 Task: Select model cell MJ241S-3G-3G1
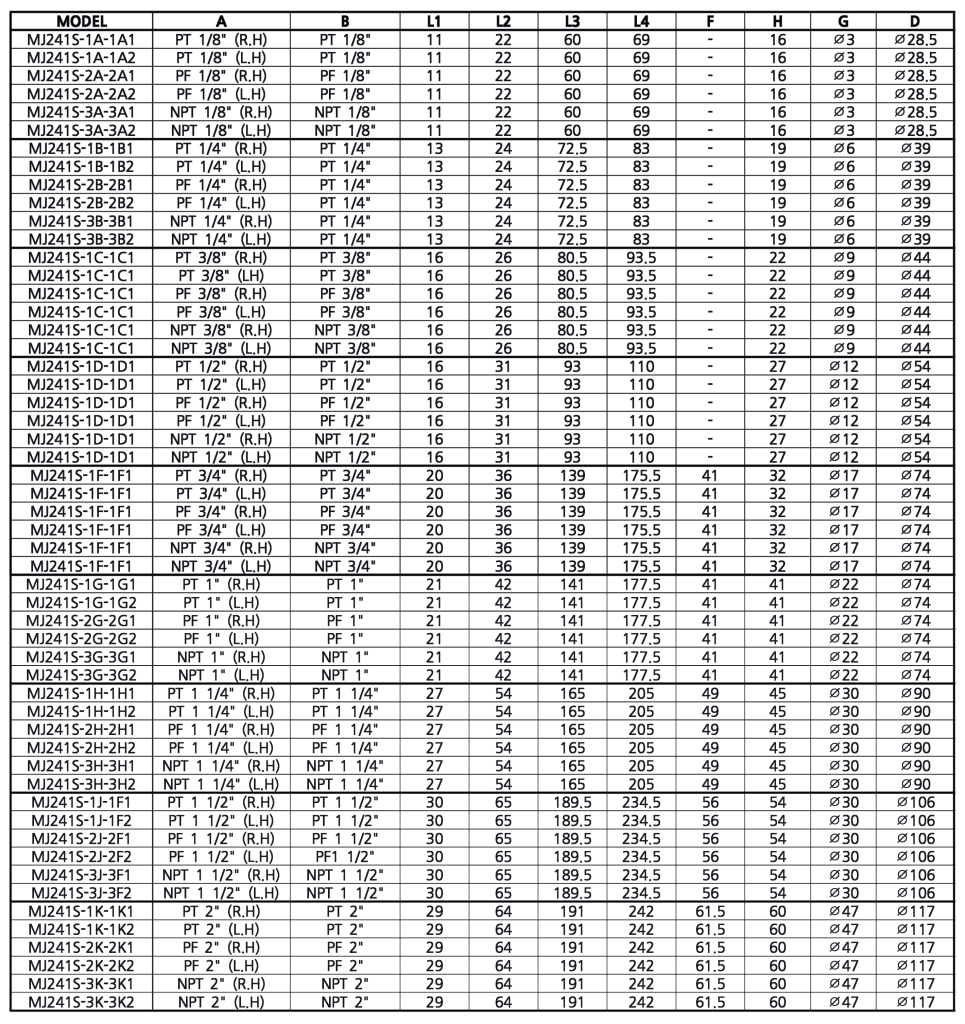[81, 657]
